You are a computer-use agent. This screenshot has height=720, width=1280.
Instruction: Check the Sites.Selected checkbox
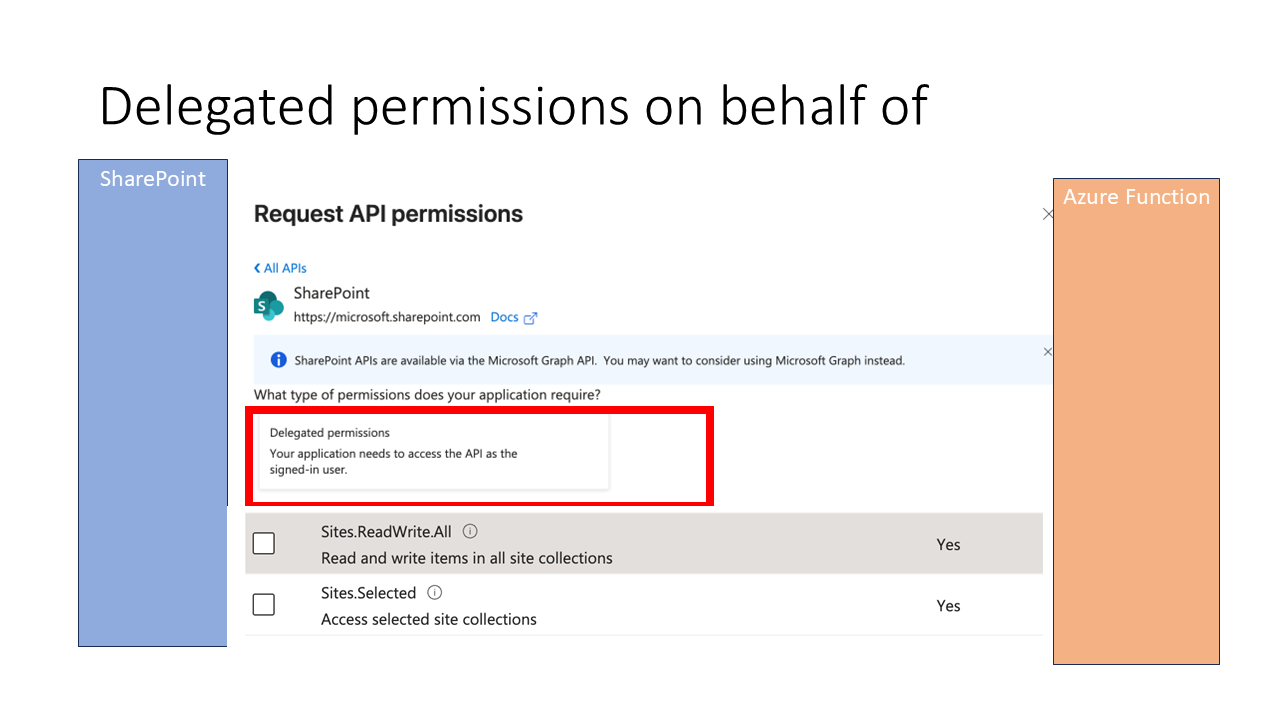[x=264, y=604]
